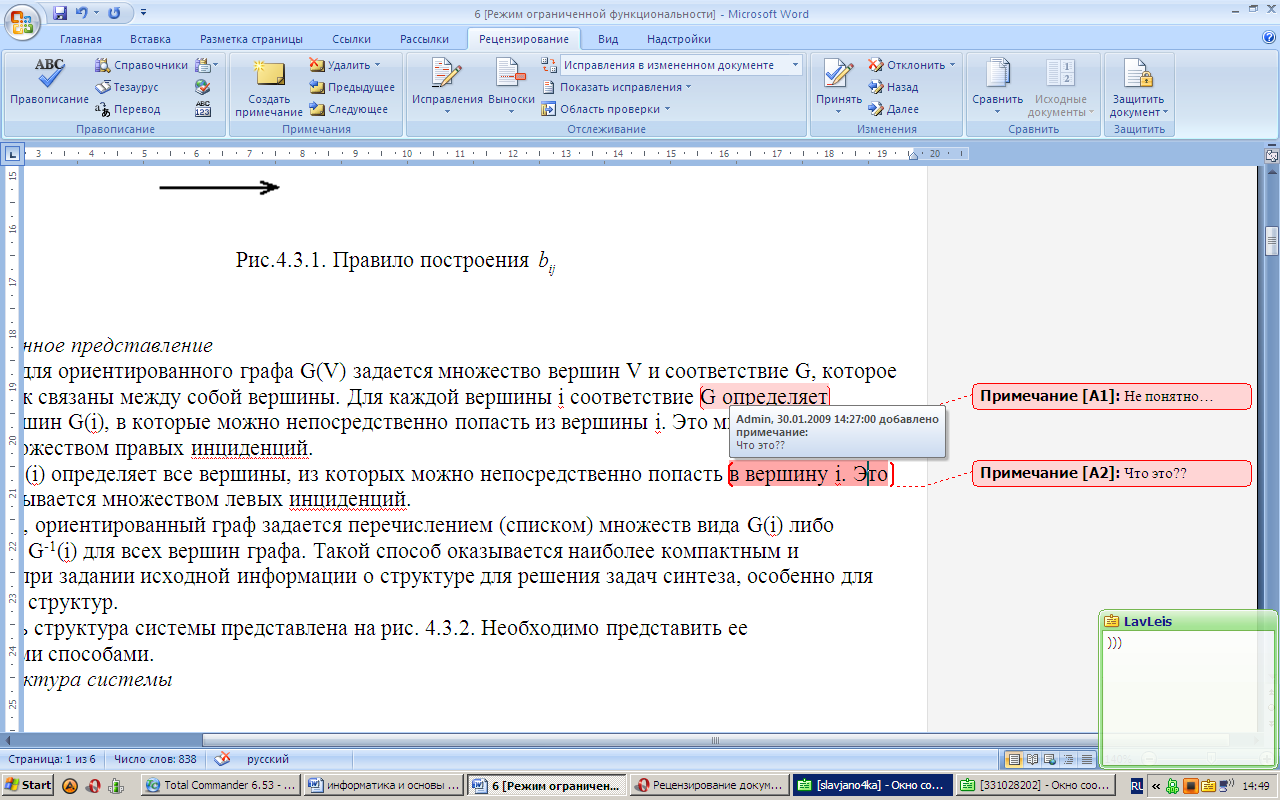Delete comment with Удалить button
The width and height of the screenshot is (1280, 800).
[340, 65]
